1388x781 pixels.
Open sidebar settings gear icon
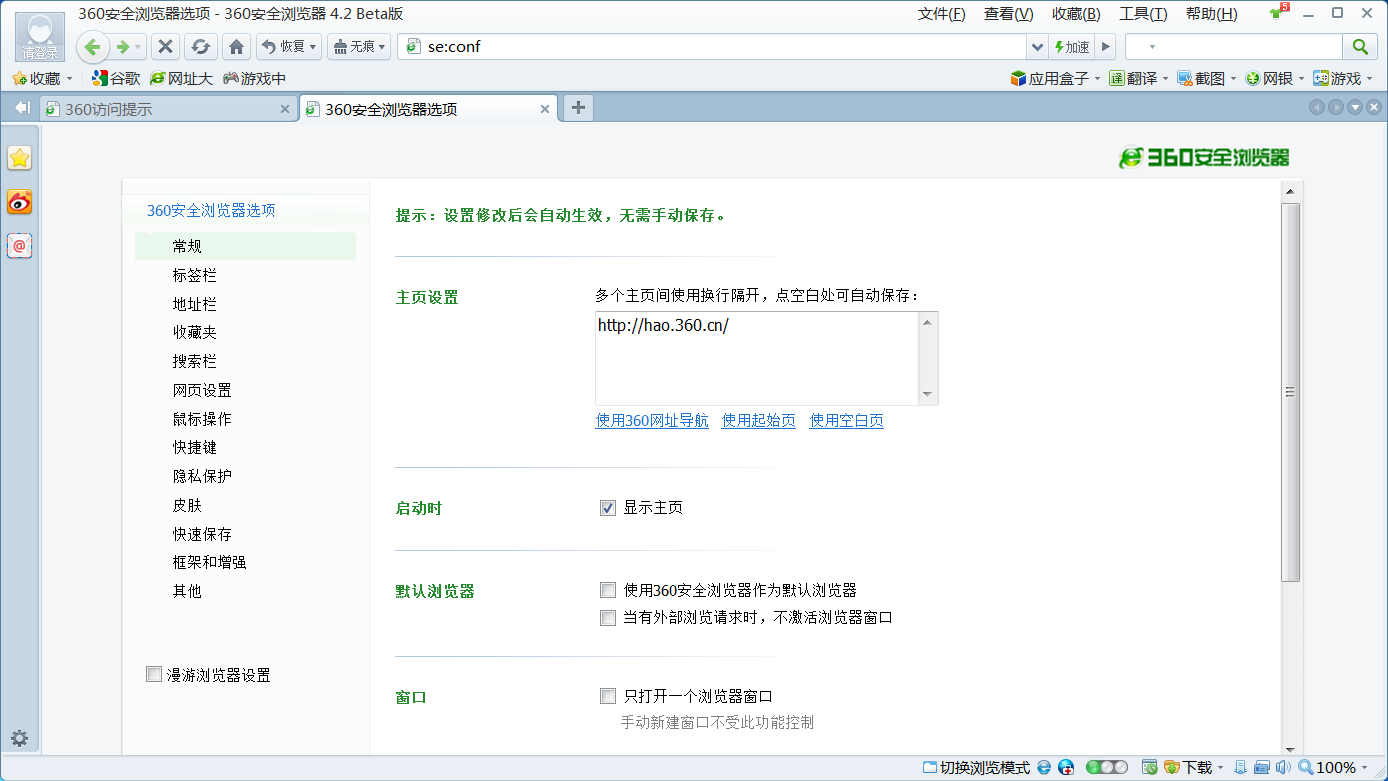pyautogui.click(x=19, y=739)
